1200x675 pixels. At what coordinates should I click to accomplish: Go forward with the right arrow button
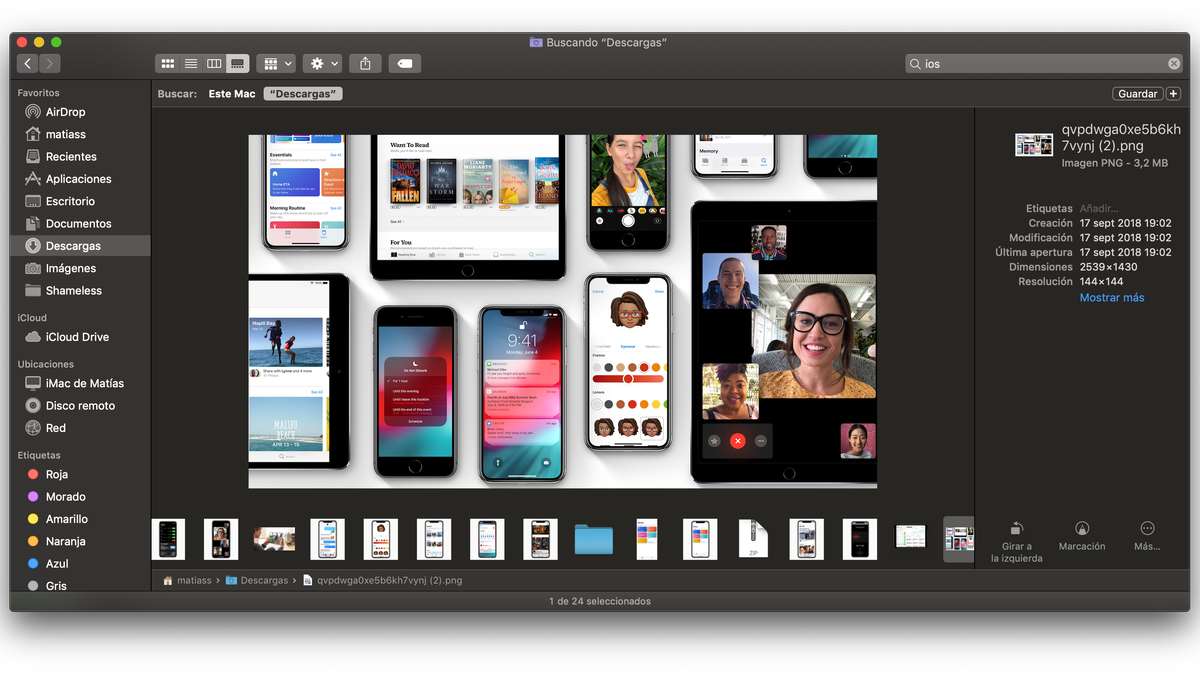(50, 63)
